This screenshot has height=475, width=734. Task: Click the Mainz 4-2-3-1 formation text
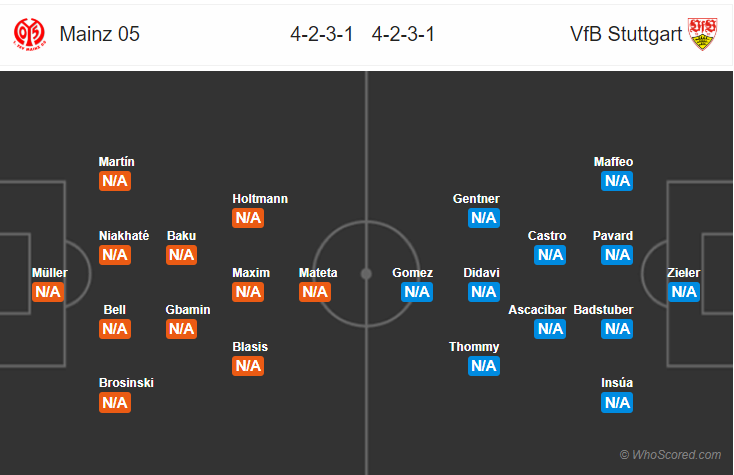pyautogui.click(x=322, y=34)
